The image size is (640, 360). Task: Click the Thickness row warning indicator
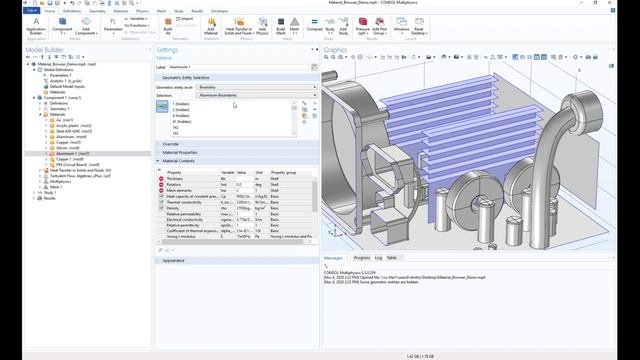coord(161,179)
